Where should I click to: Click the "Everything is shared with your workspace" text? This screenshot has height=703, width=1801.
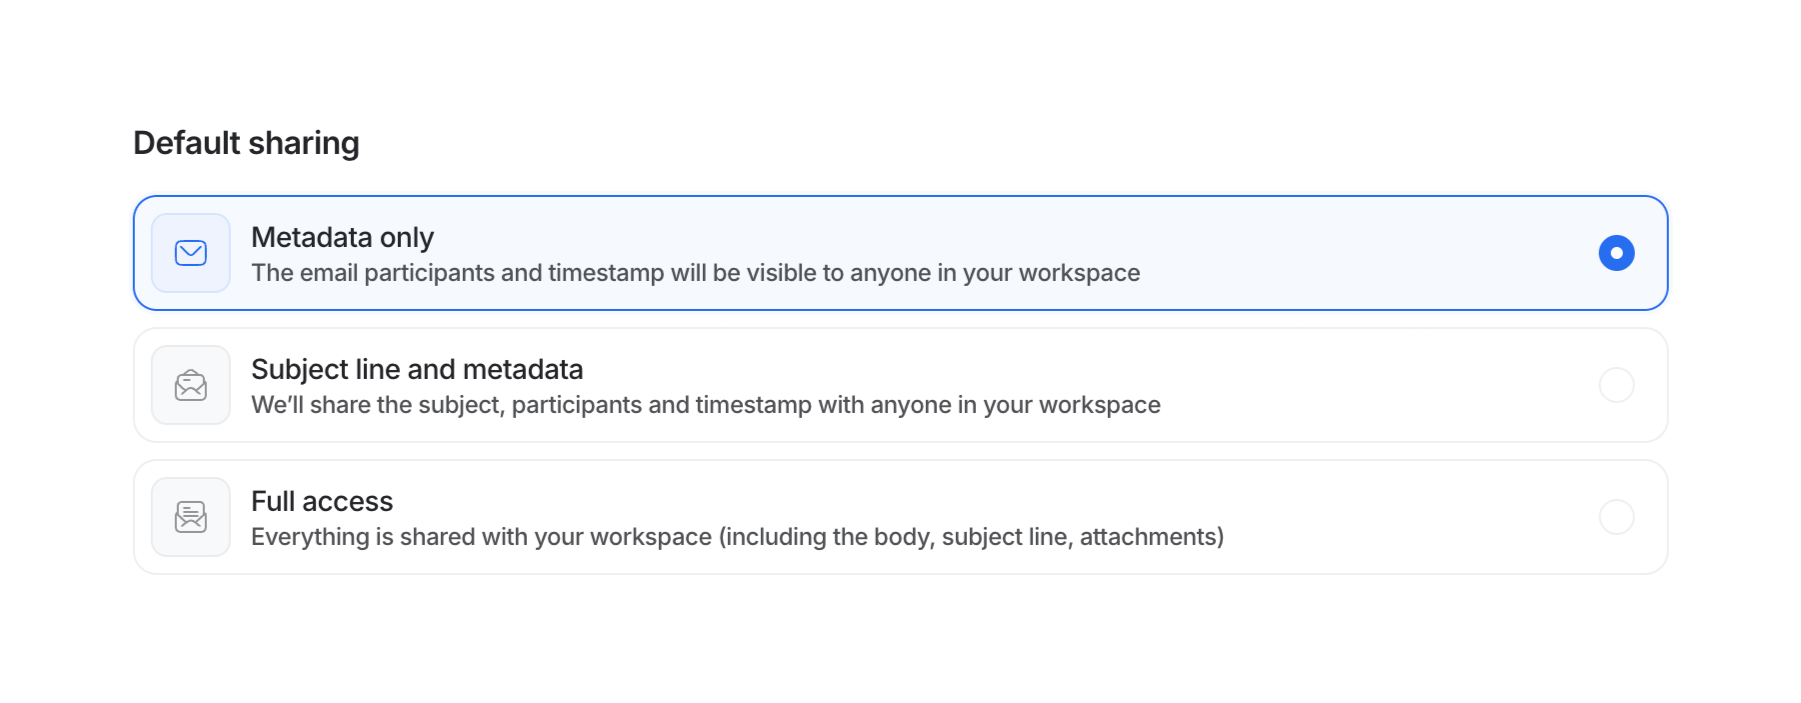coord(481,538)
